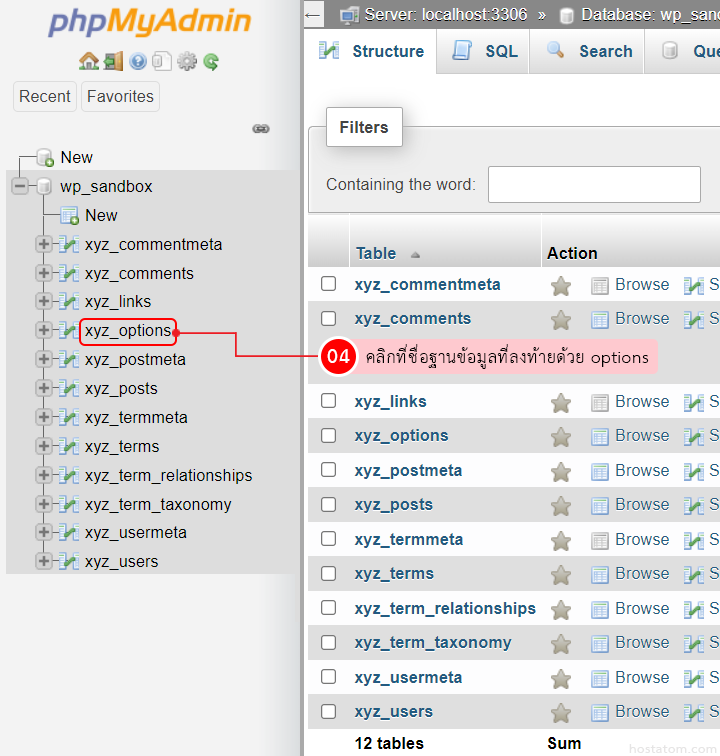The width and height of the screenshot is (720, 756).
Task: Open the Recent tables button
Action: (x=45, y=97)
